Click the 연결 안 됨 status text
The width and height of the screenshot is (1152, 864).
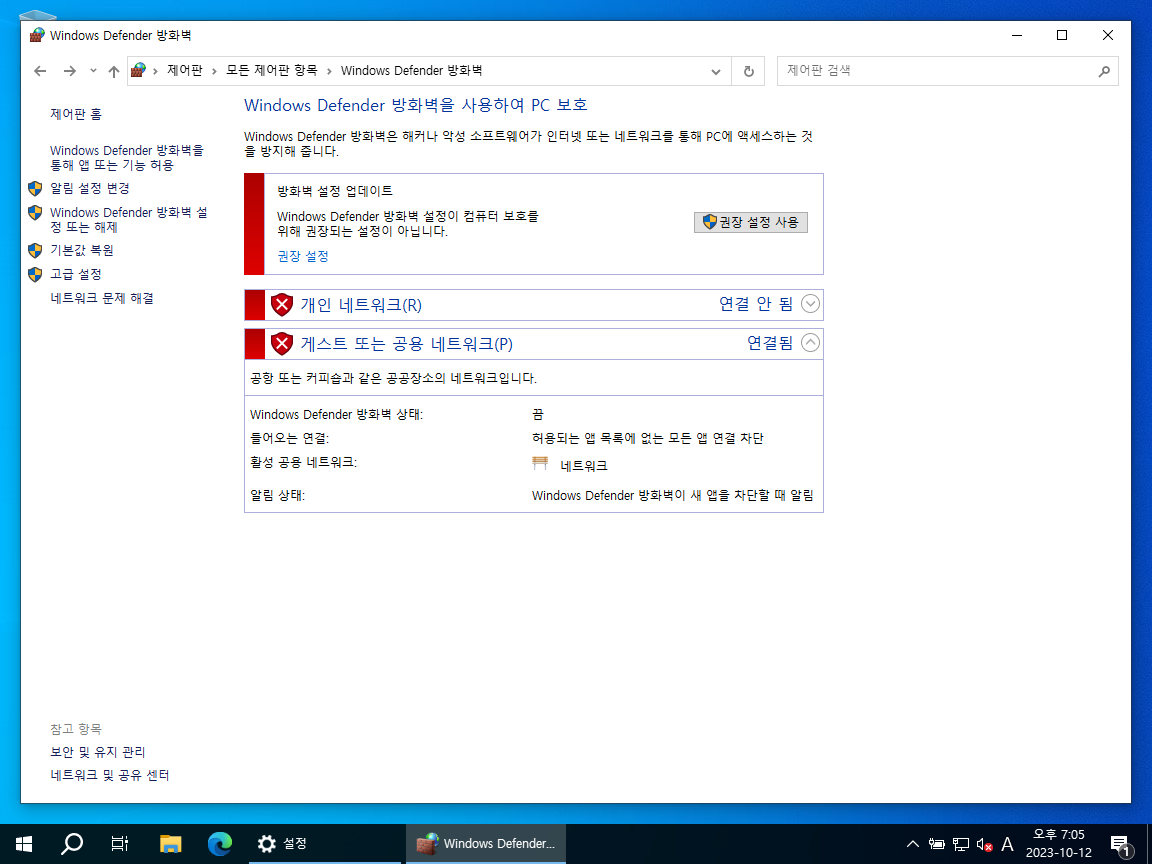point(756,303)
